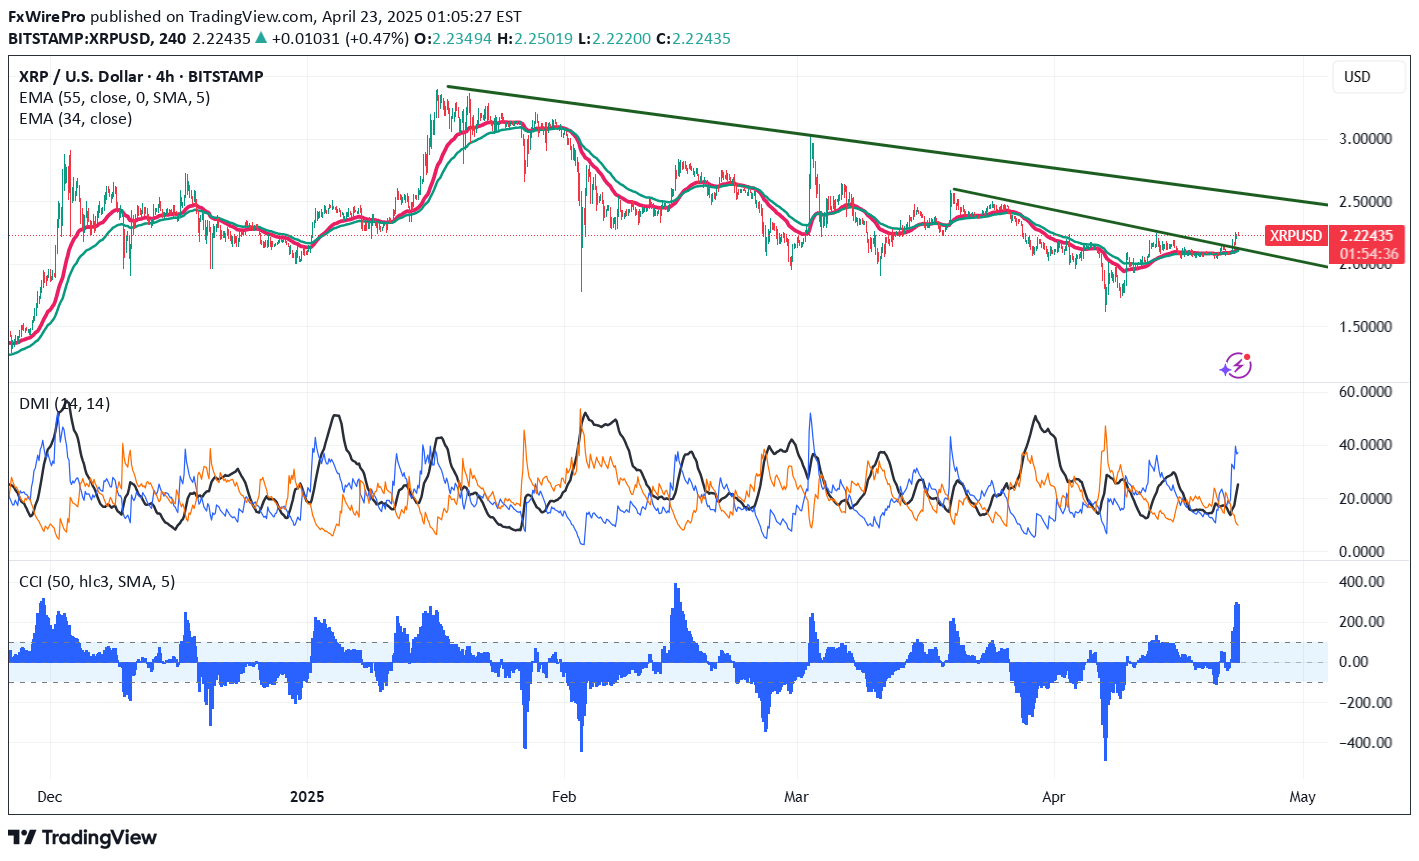Click the CCI (50, hlc3, SMA, 5) label
1419x861 pixels.
click(97, 581)
